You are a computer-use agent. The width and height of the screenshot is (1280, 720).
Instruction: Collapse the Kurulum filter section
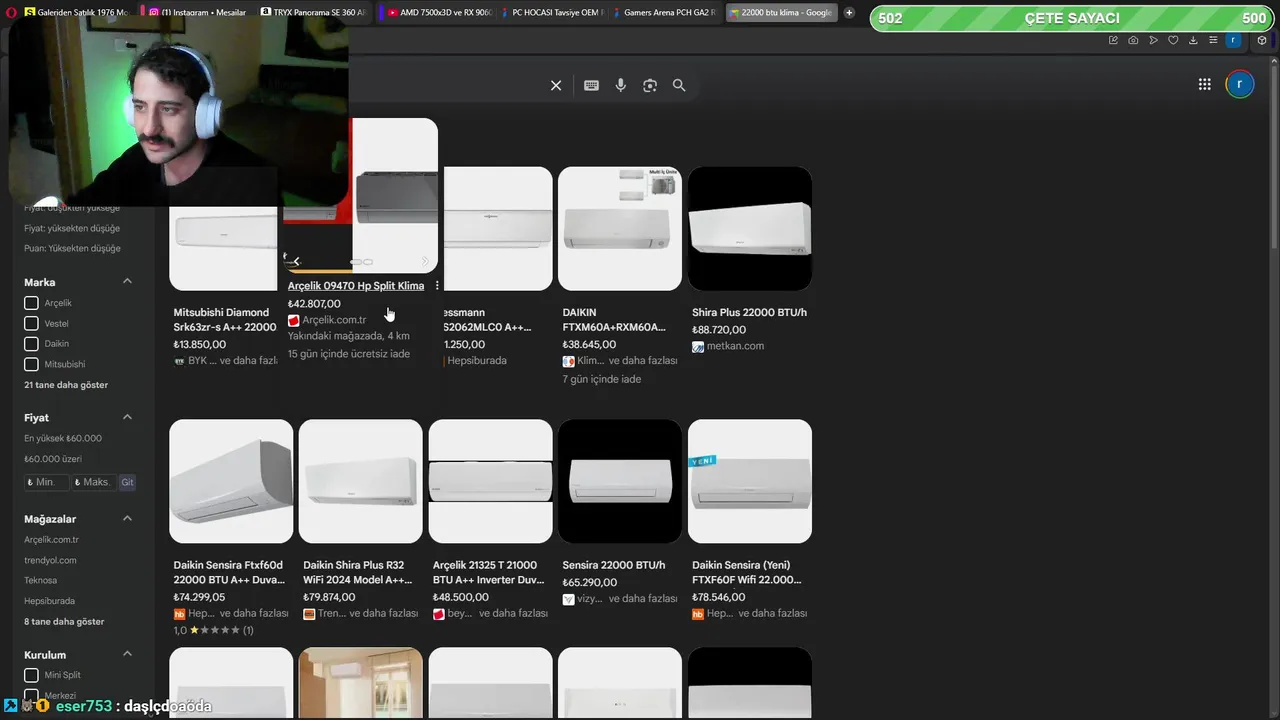(127, 653)
